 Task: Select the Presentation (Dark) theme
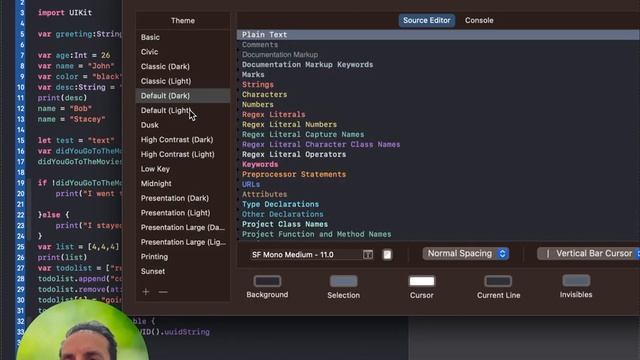tap(183, 198)
